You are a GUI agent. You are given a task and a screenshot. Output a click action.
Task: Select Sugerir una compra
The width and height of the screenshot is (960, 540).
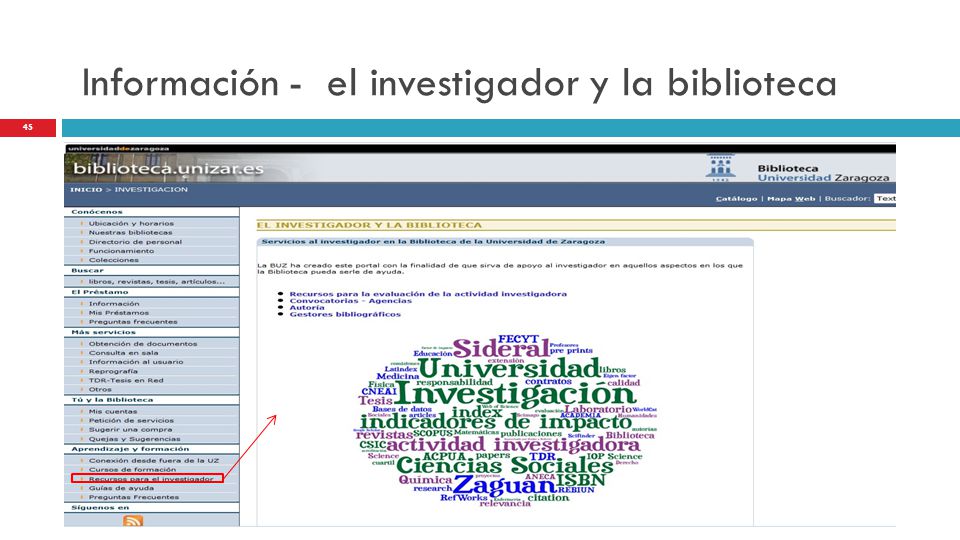click(130, 430)
